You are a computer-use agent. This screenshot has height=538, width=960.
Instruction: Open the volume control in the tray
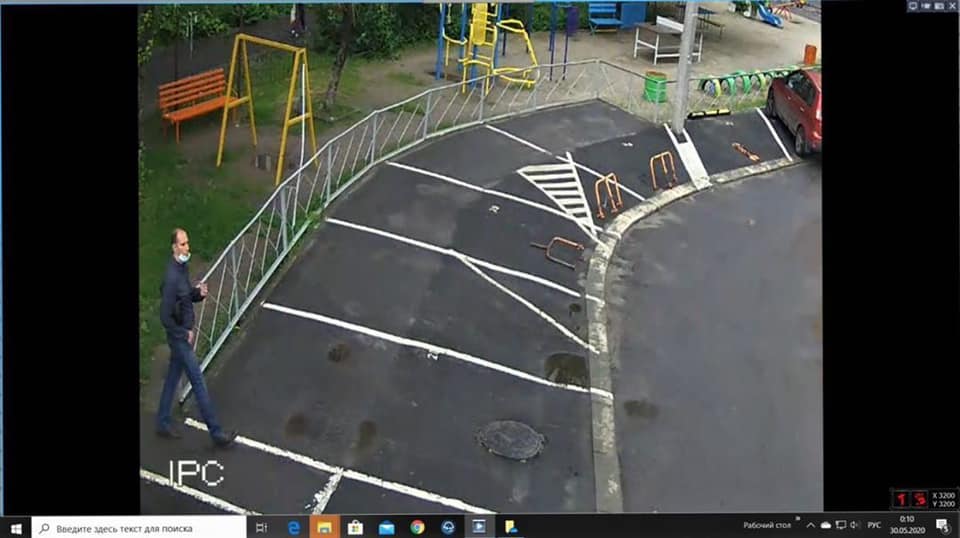(854, 525)
